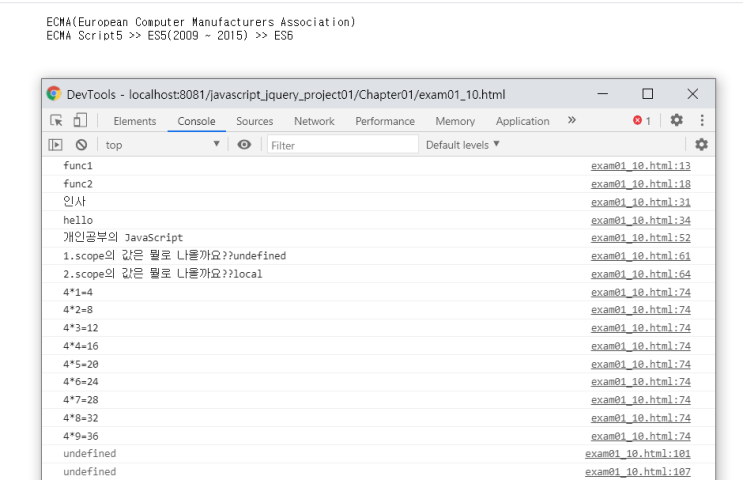
Task: Select the 4*6=24 console output
Action: click(x=81, y=382)
